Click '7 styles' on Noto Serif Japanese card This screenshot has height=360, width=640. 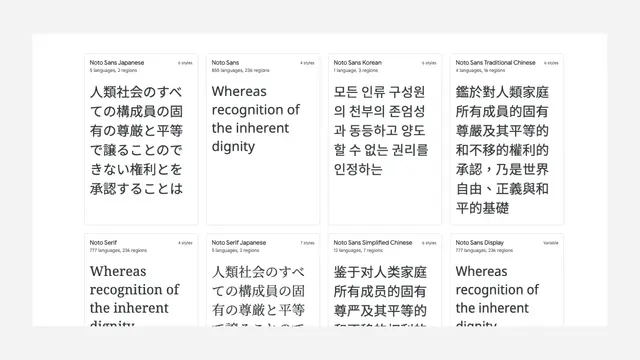(307, 243)
